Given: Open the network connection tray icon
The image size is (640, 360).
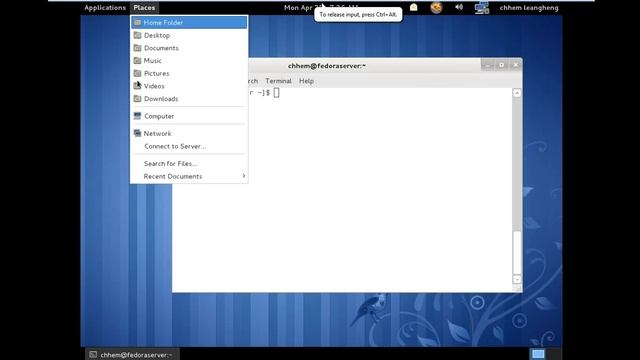Looking at the screenshot, I should pos(482,7).
